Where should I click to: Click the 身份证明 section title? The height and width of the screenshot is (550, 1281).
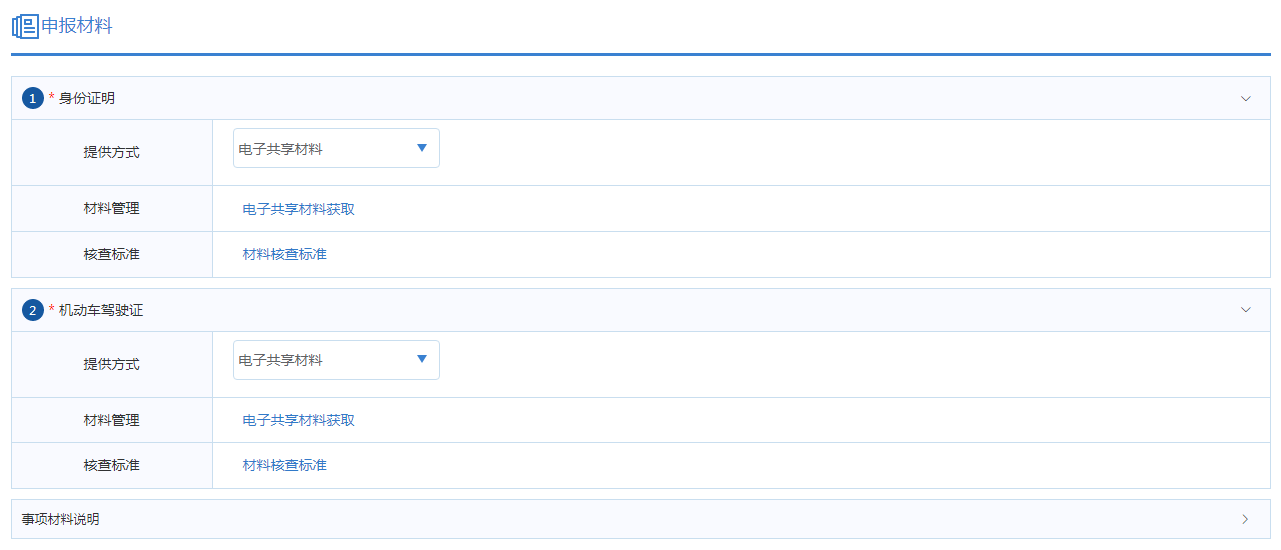pyautogui.click(x=86, y=98)
